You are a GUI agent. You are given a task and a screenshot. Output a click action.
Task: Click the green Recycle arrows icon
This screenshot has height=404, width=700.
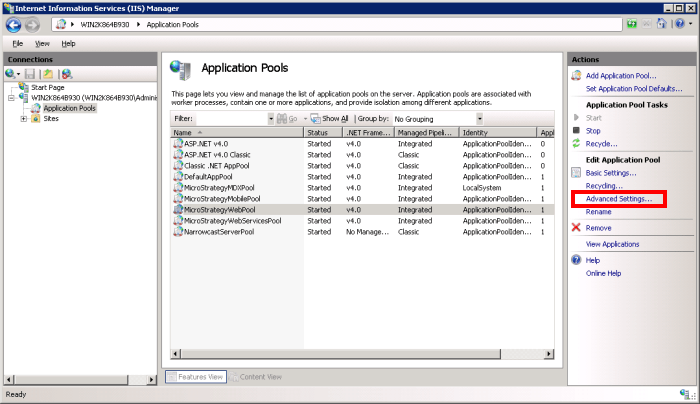pos(576,143)
